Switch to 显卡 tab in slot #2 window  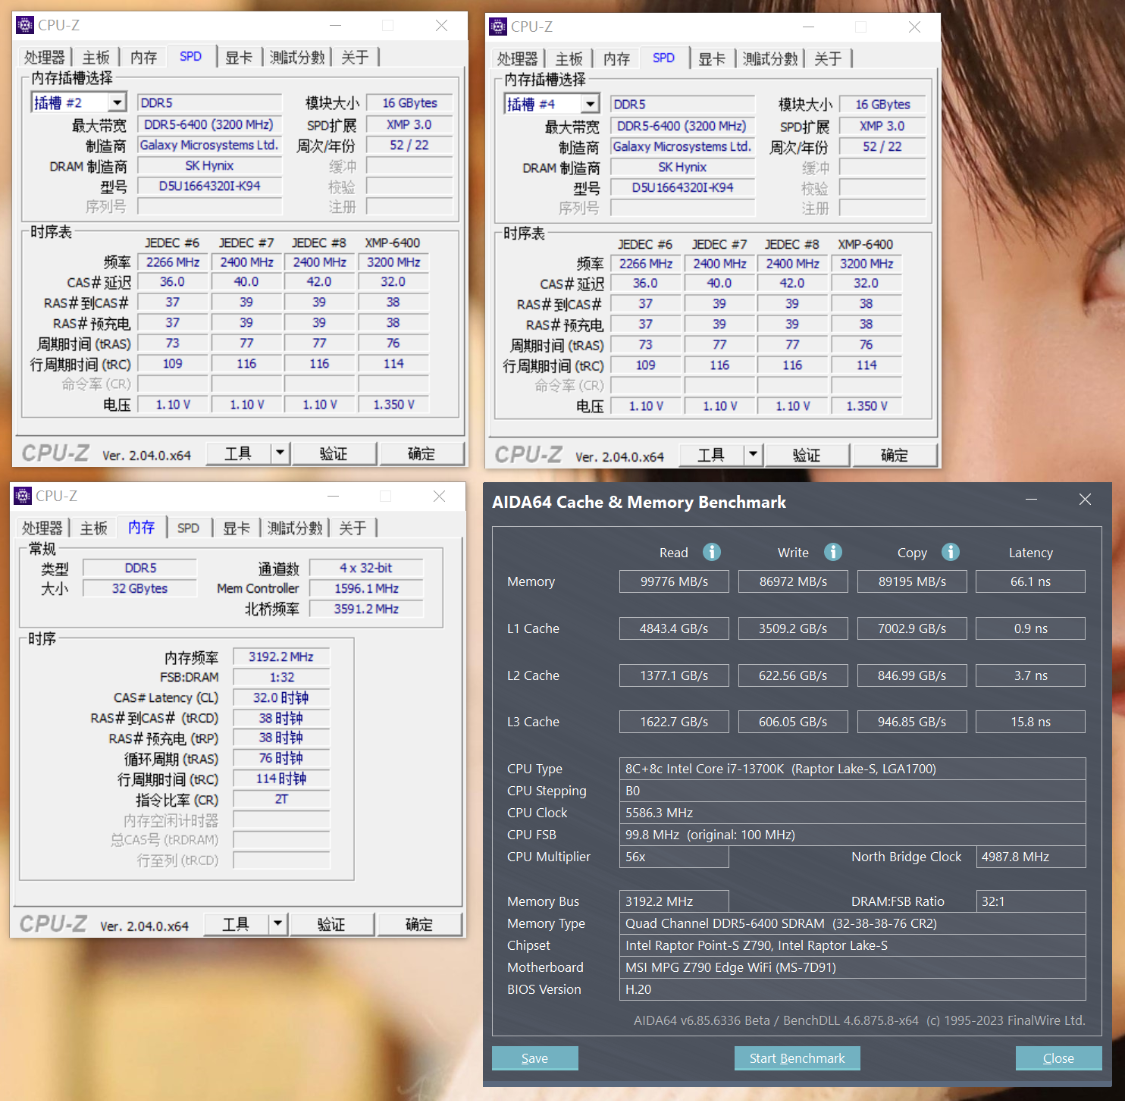click(239, 57)
